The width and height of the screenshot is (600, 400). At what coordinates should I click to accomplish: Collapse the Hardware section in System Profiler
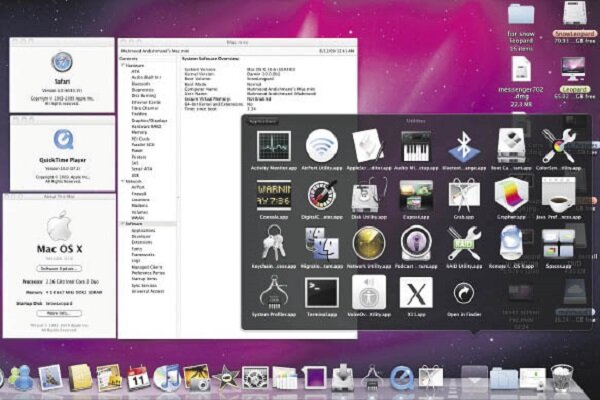(x=123, y=65)
